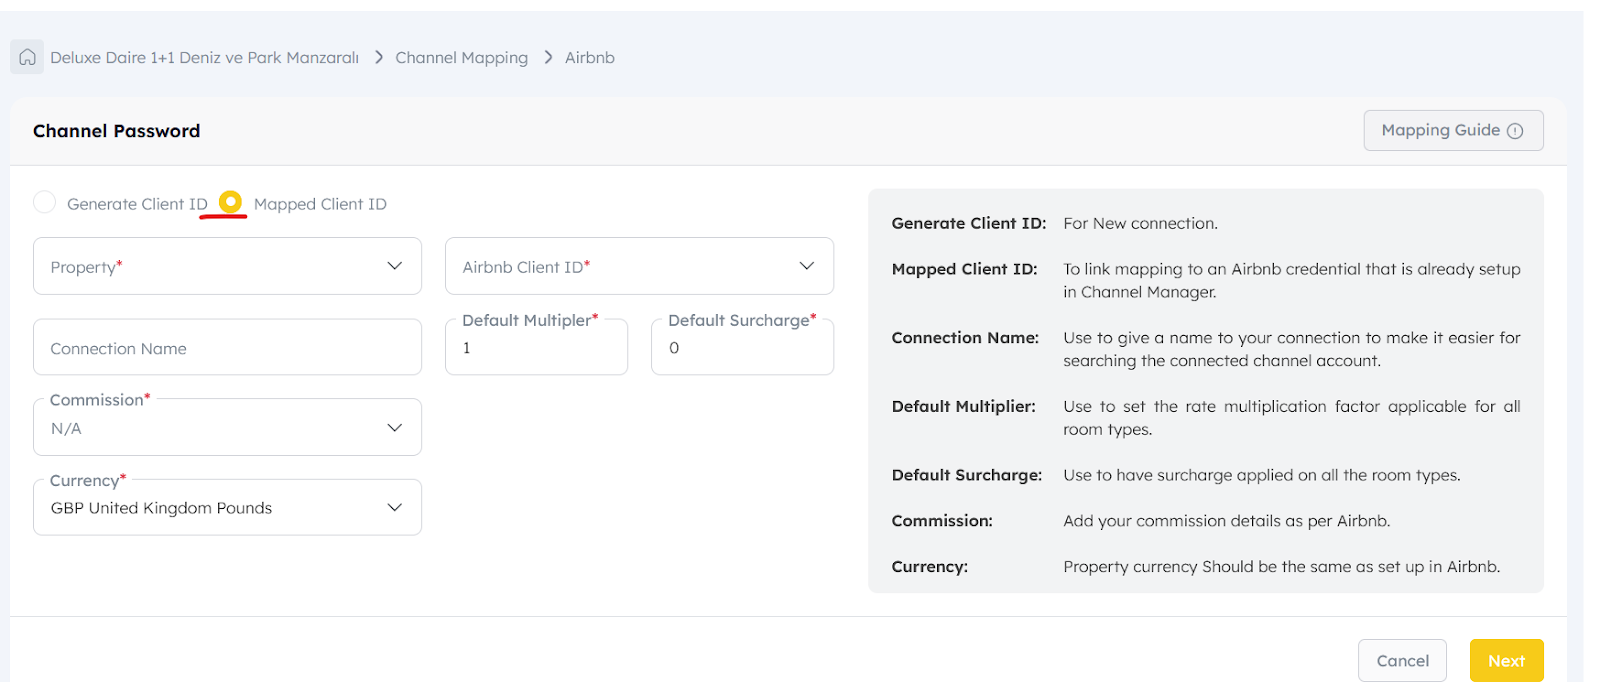This screenshot has height=682, width=1600.
Task: Open Channel Mapping breadcrumb link
Action: (x=461, y=58)
